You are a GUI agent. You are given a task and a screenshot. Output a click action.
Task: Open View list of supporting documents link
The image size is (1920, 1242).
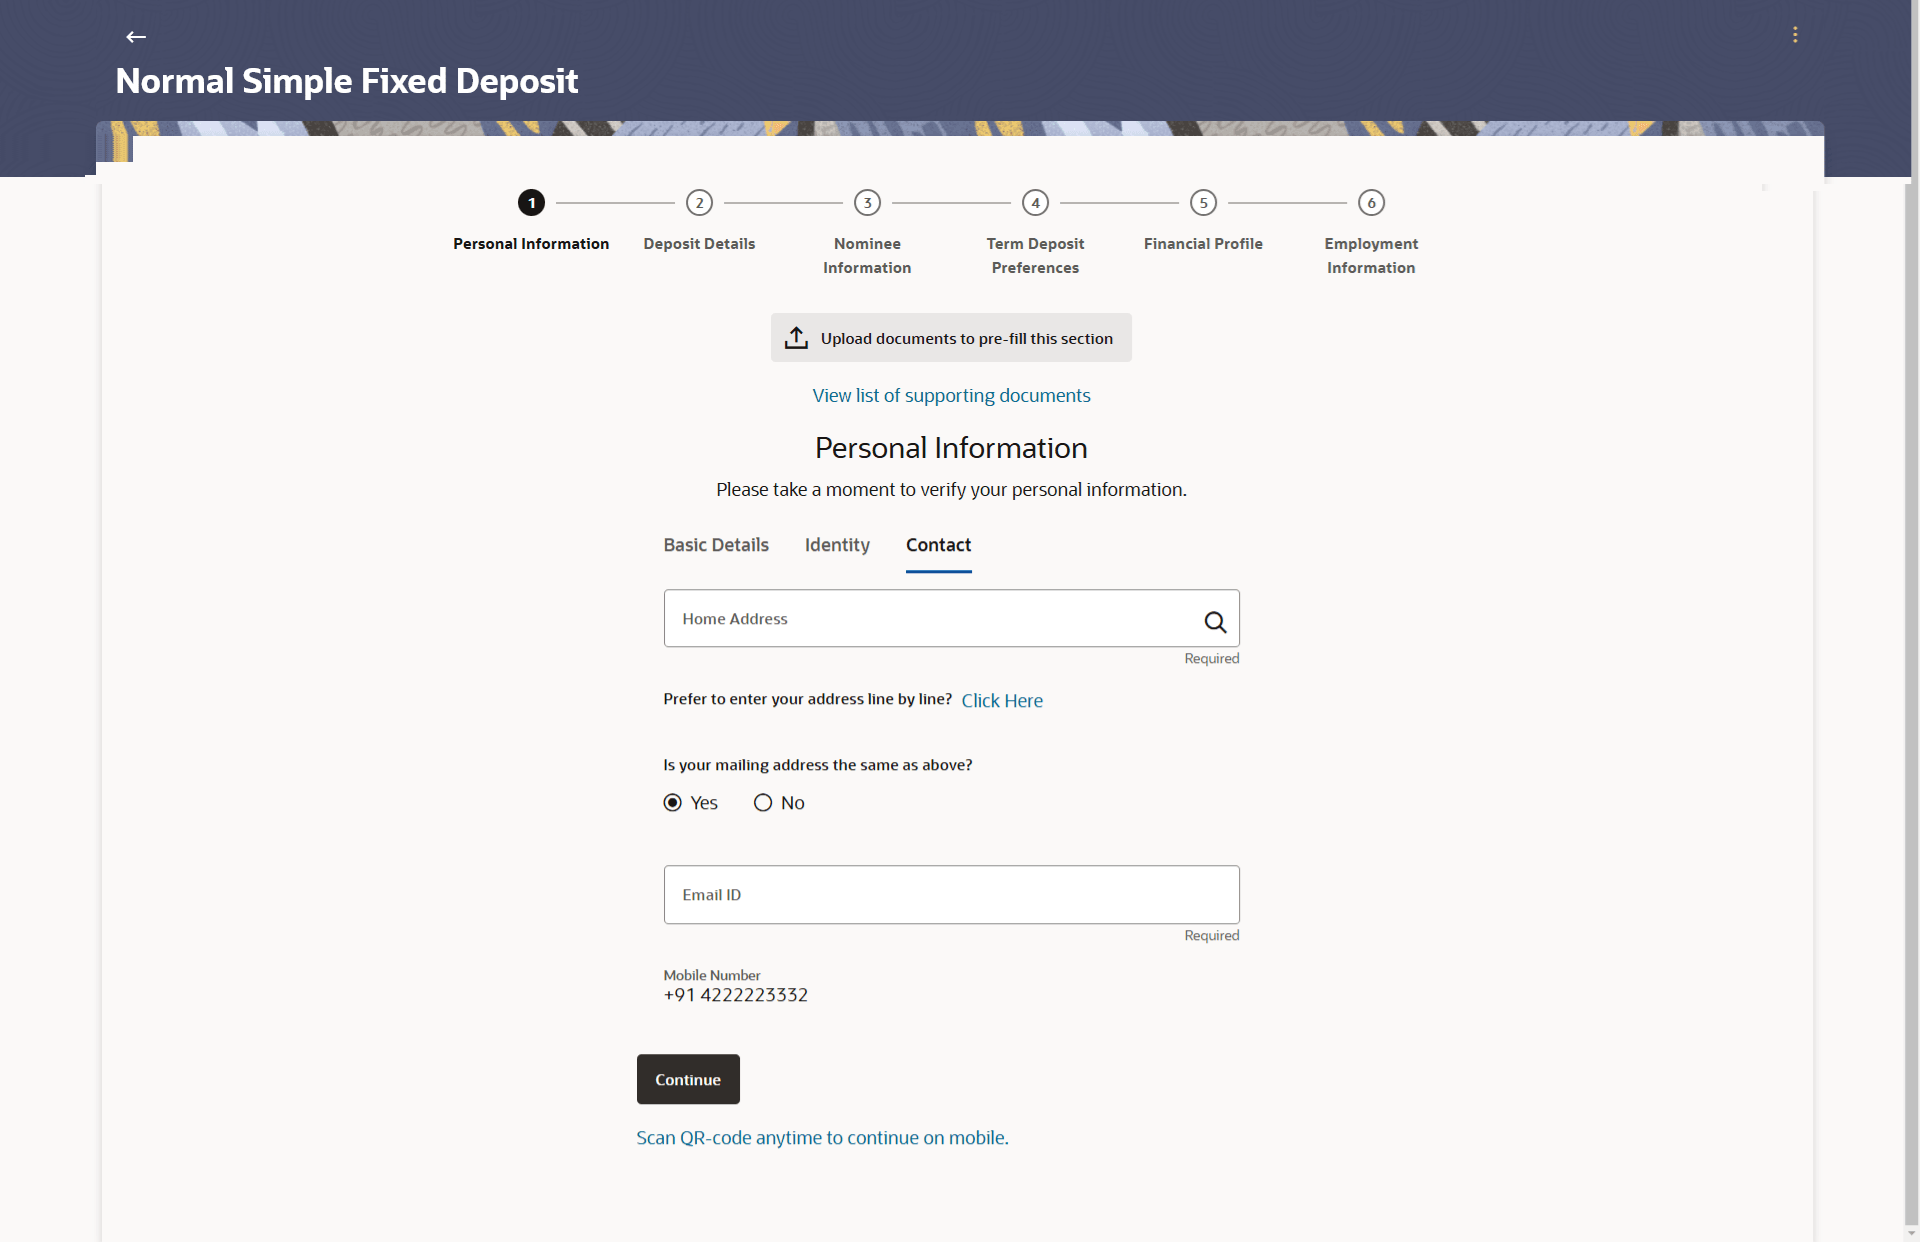(x=951, y=396)
